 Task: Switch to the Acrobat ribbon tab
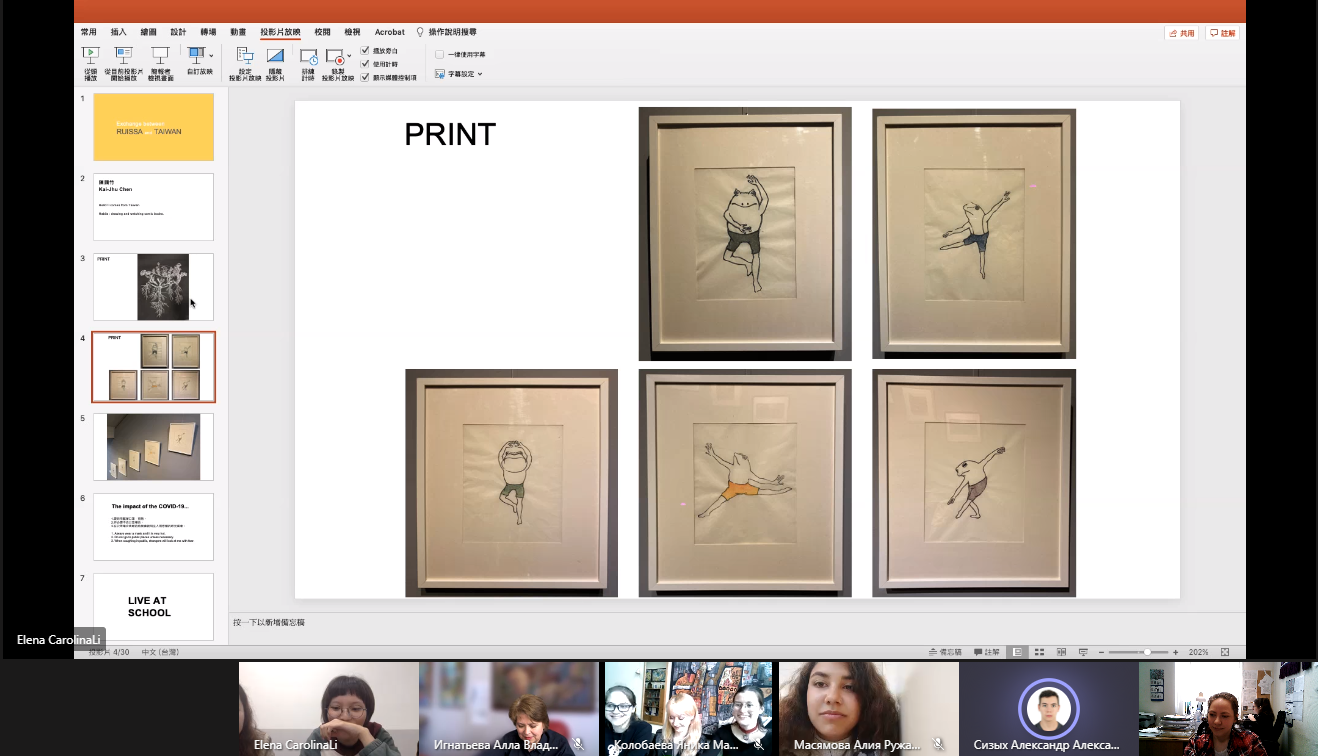click(x=390, y=32)
